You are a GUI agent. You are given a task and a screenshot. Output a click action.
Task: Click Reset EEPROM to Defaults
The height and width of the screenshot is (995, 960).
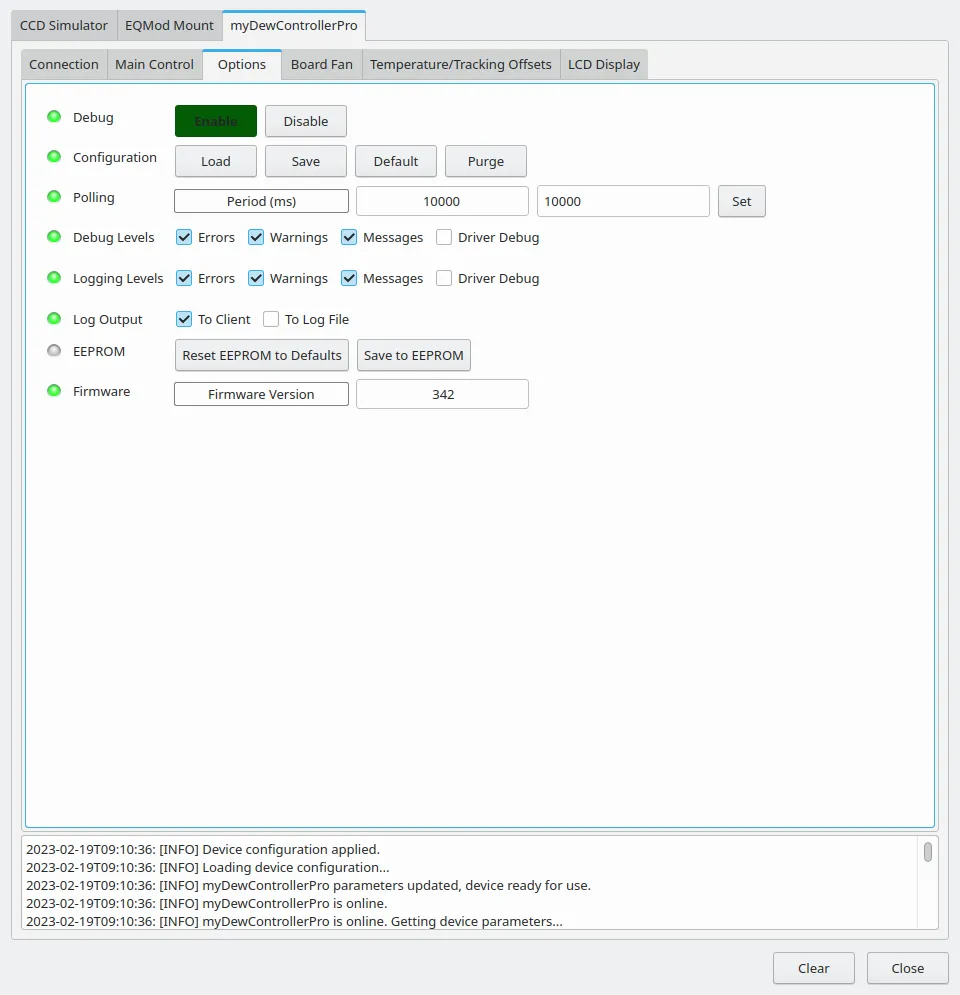262,355
